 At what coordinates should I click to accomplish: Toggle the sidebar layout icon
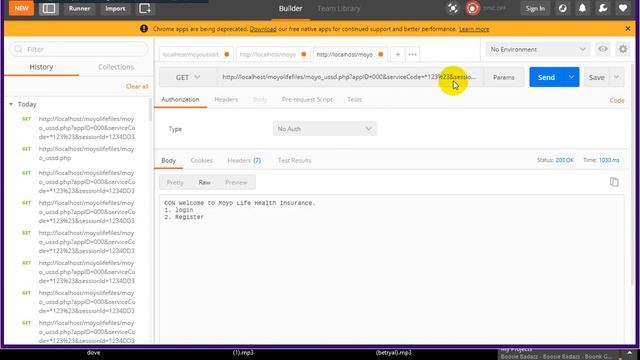click(x=49, y=8)
